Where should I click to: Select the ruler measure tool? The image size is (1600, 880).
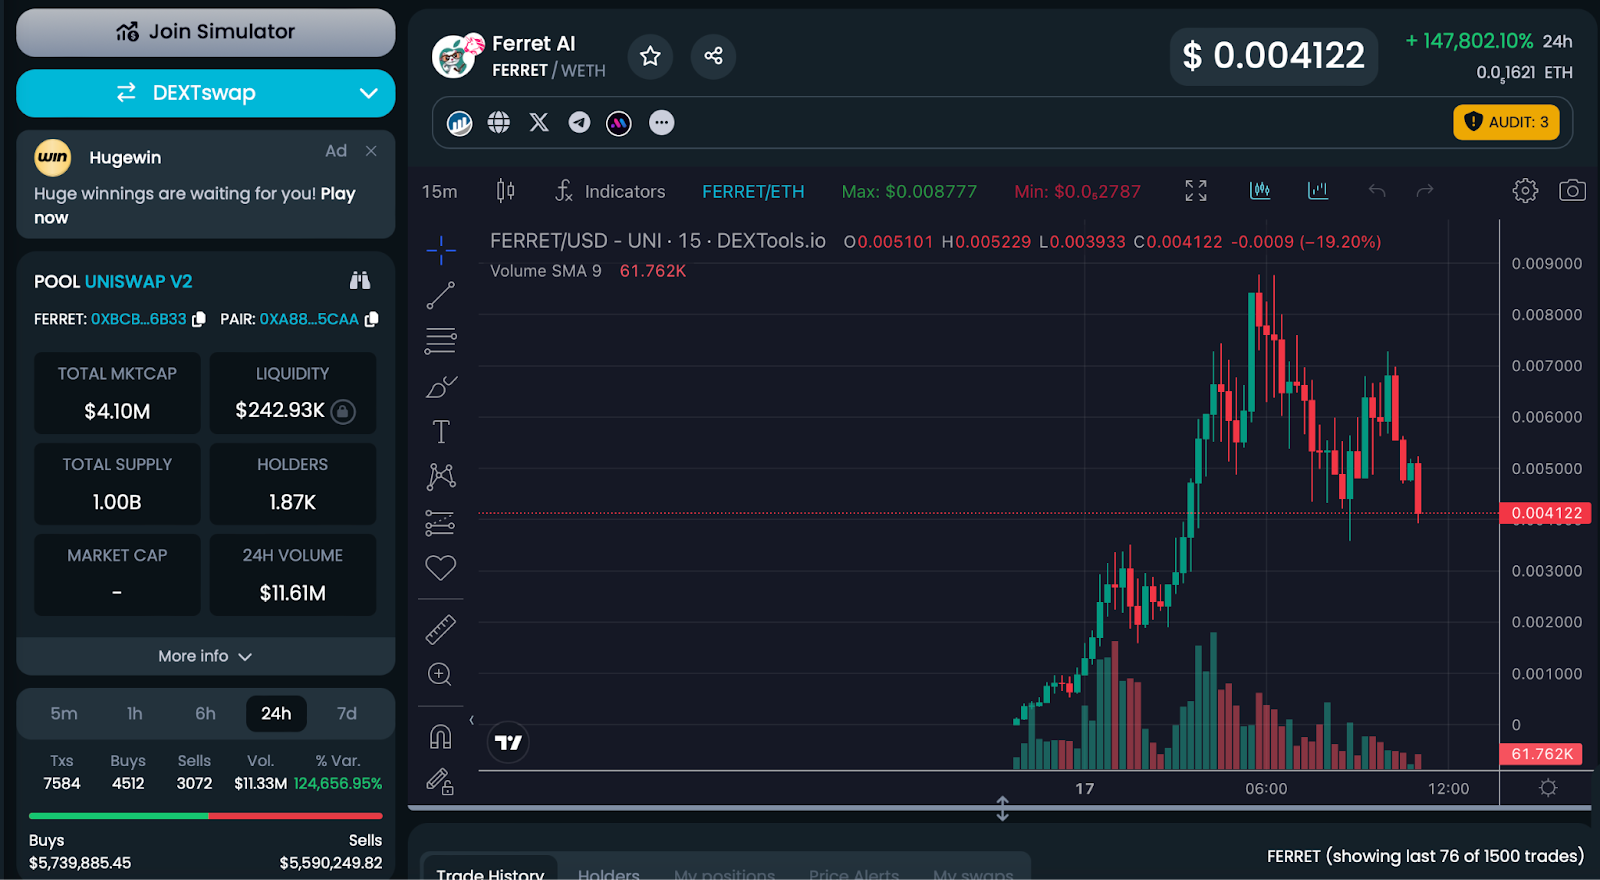point(441,629)
